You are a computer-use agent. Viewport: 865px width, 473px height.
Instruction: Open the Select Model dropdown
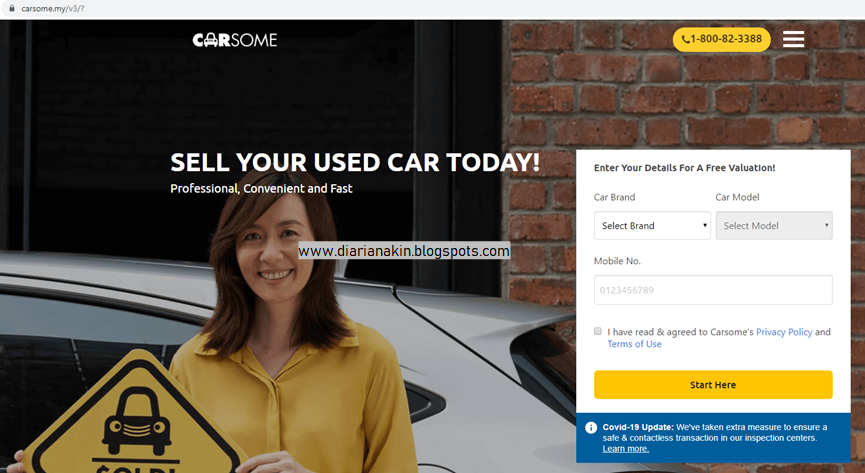pos(774,226)
